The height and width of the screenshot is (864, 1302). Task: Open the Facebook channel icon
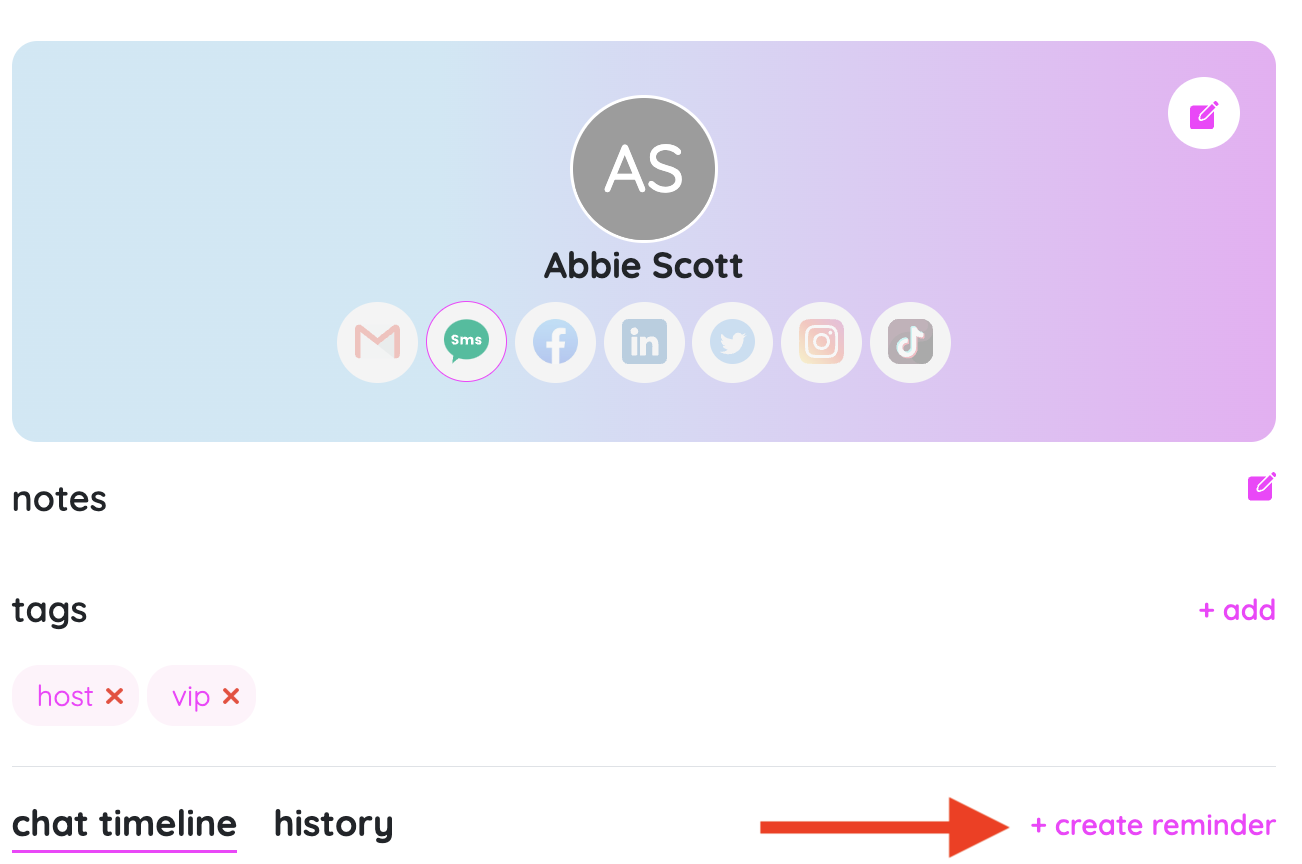[555, 343]
